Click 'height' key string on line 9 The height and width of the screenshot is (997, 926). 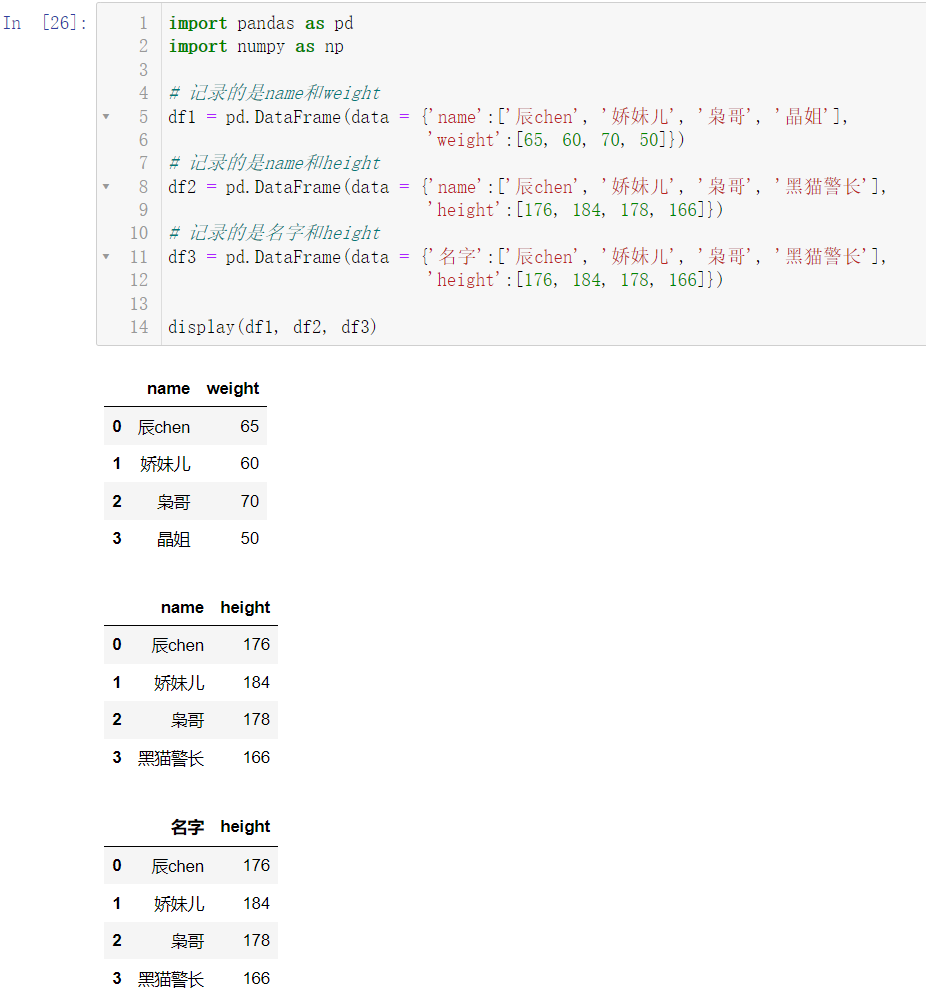[x=464, y=210]
